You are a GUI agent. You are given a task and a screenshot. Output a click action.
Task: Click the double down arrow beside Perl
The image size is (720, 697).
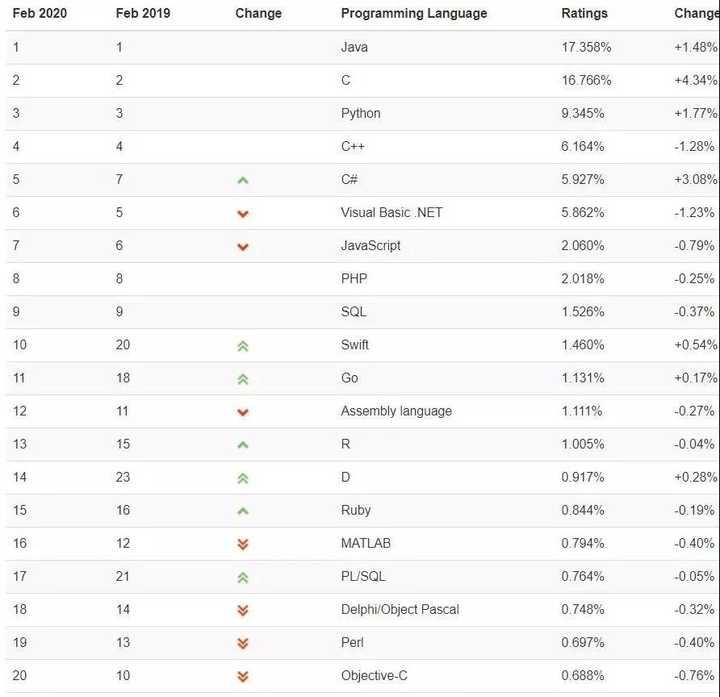(x=242, y=643)
